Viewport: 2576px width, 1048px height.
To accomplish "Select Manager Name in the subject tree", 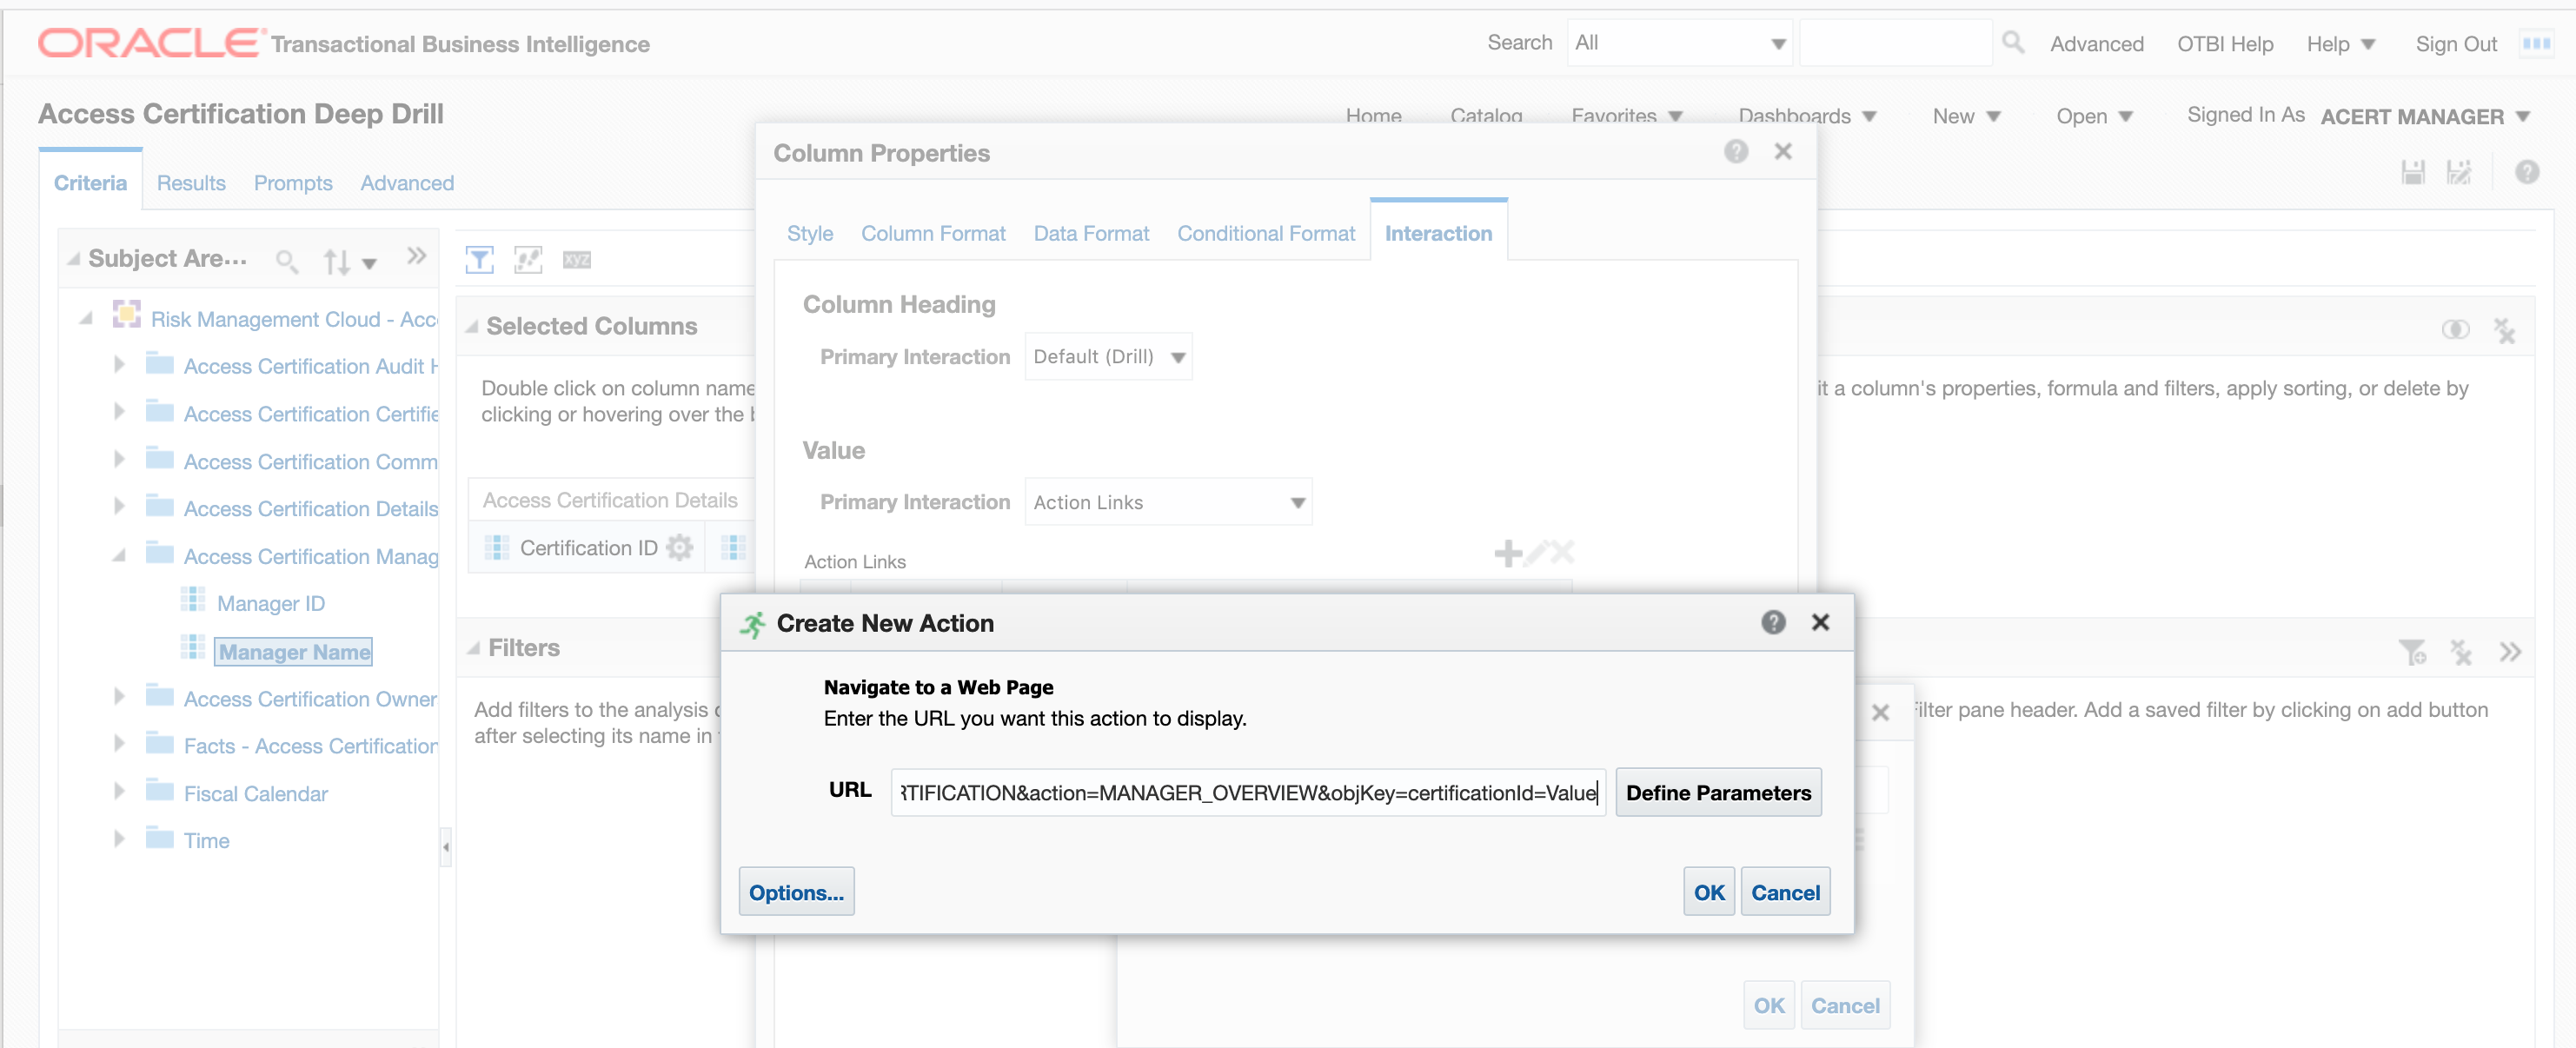I will click(x=294, y=652).
